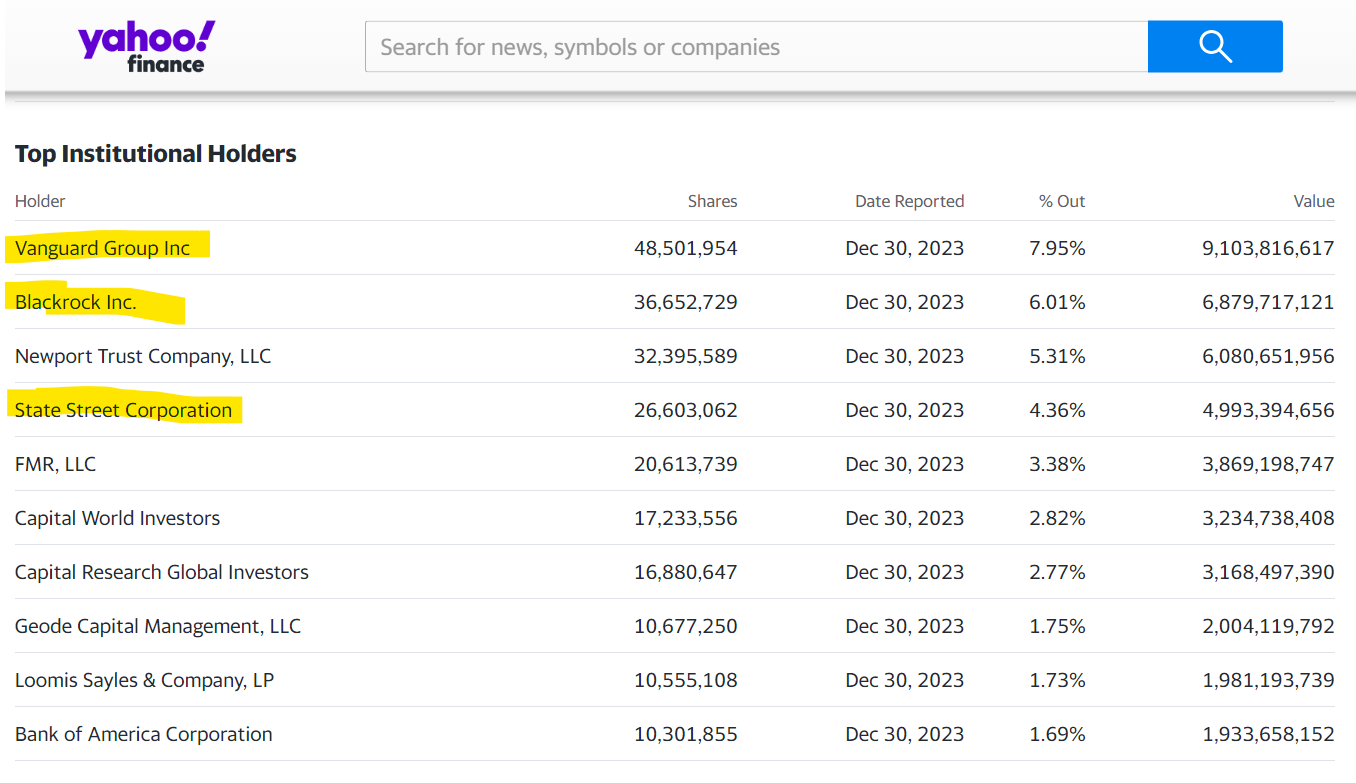This screenshot has width=1356, height=783.
Task: Select Newport Trust 5.31% value
Action: tap(1057, 356)
